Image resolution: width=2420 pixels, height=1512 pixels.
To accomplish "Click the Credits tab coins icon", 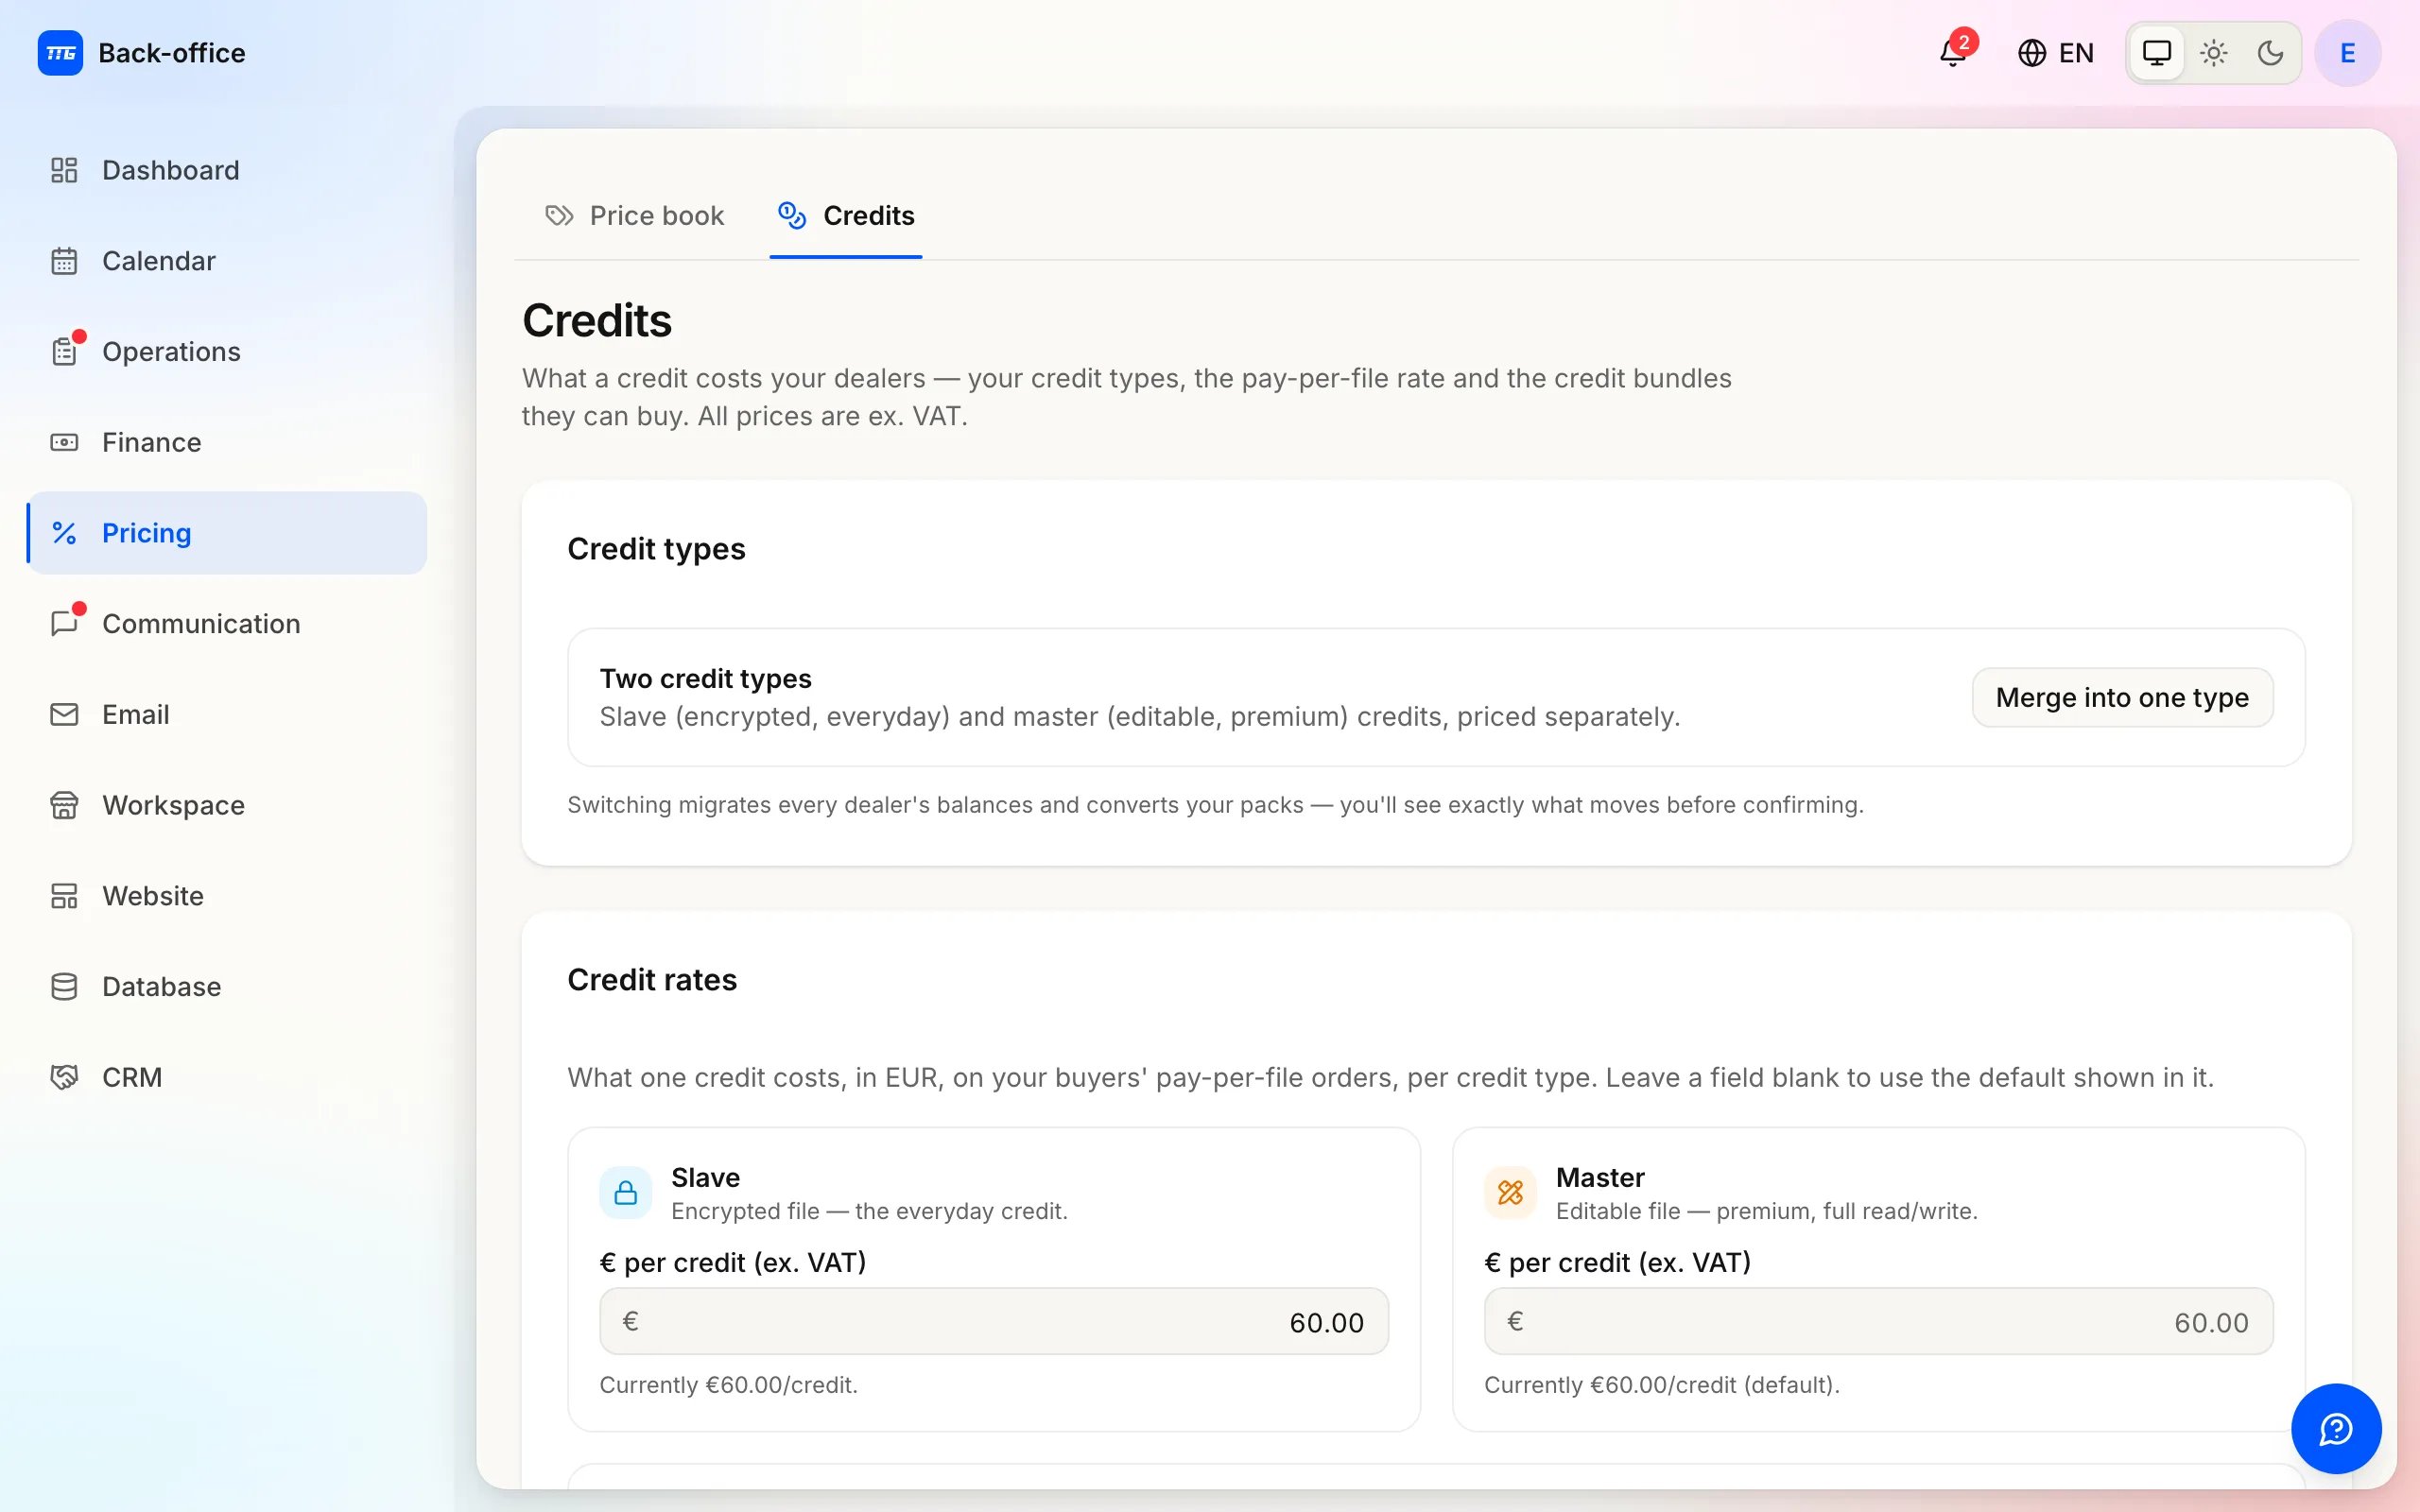I will coord(792,215).
